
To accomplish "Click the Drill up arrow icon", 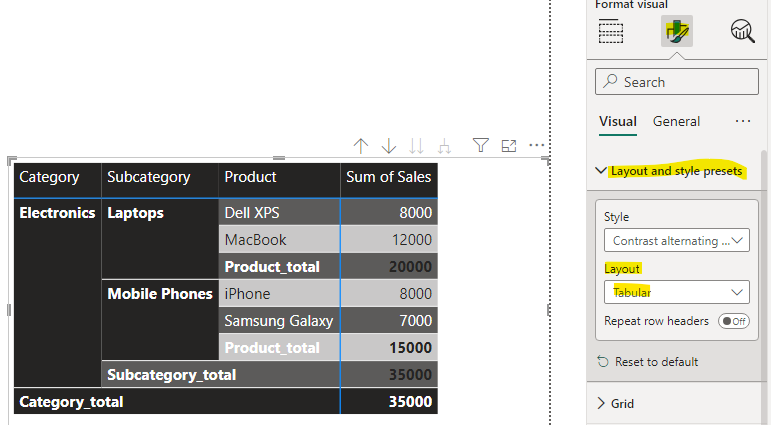I will [x=361, y=146].
